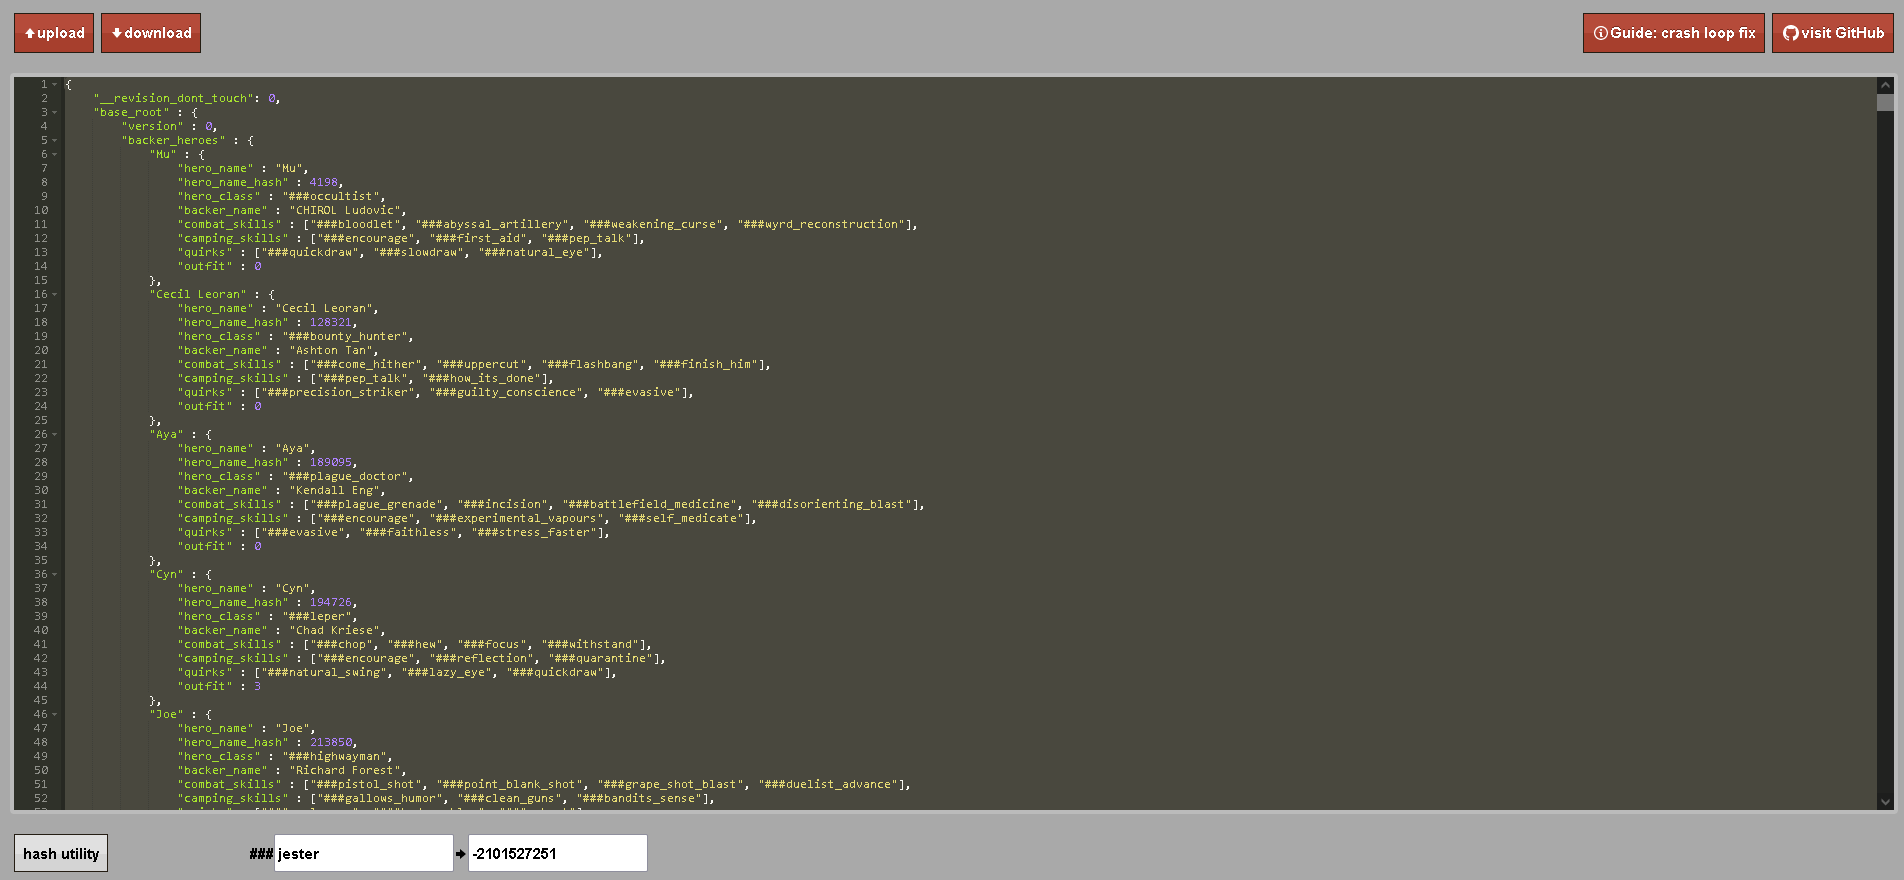Place cursor on the hero_class occultist line
The height and width of the screenshot is (880, 1904).
point(283,196)
